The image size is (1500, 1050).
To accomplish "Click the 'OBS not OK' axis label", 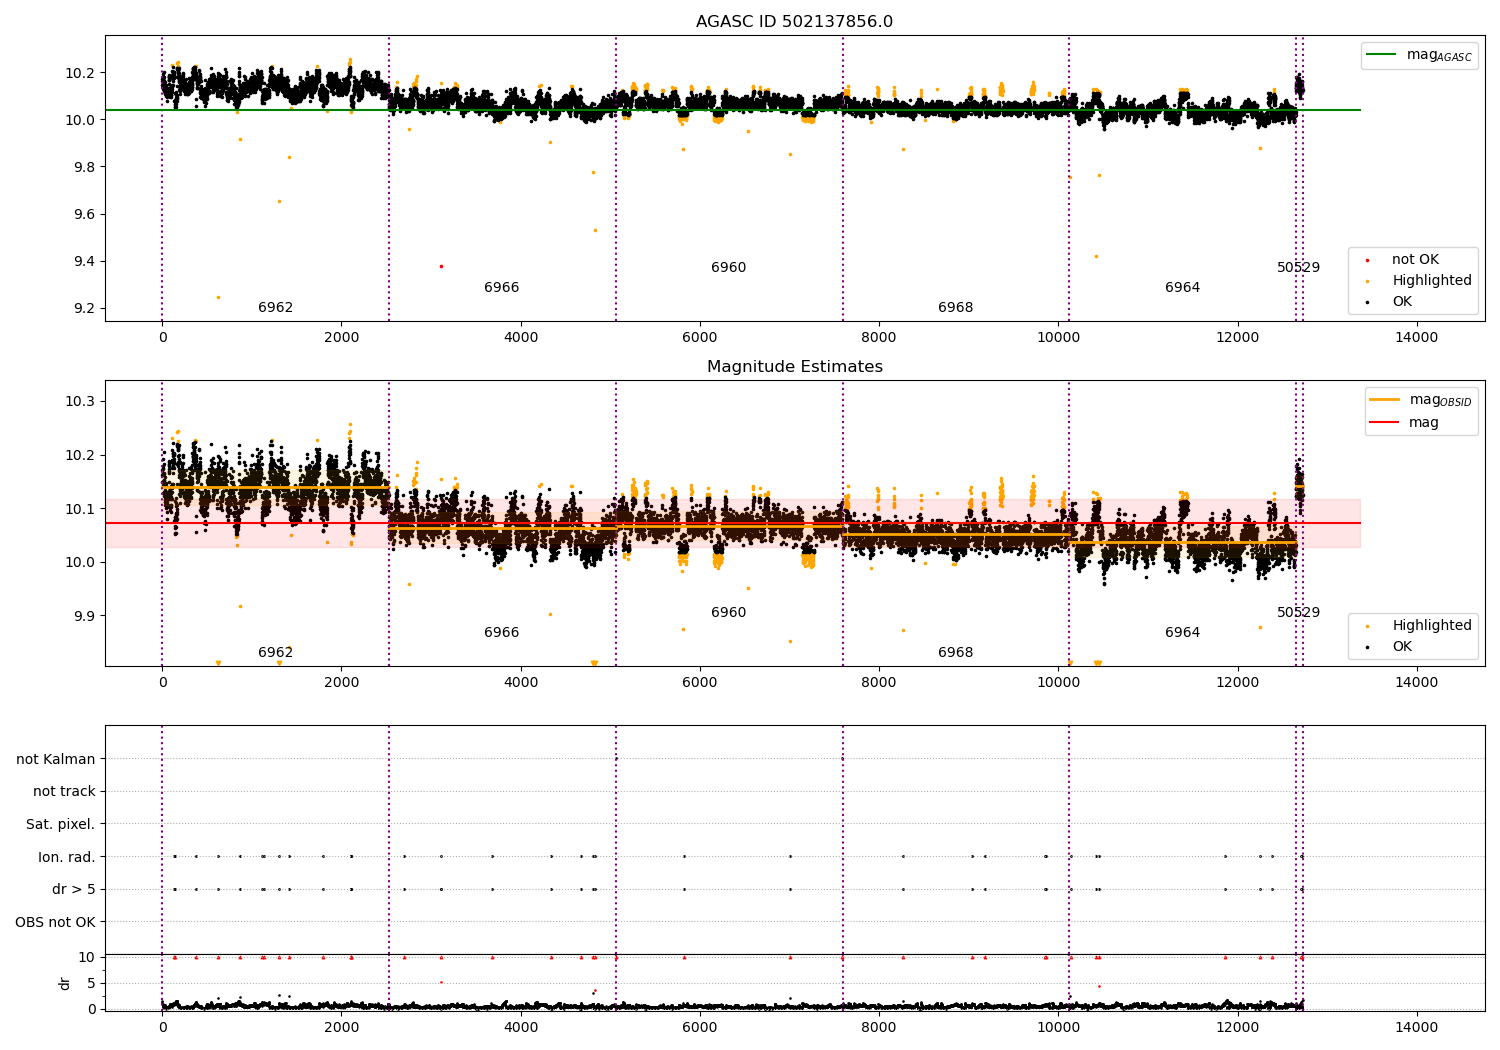I will coord(56,922).
